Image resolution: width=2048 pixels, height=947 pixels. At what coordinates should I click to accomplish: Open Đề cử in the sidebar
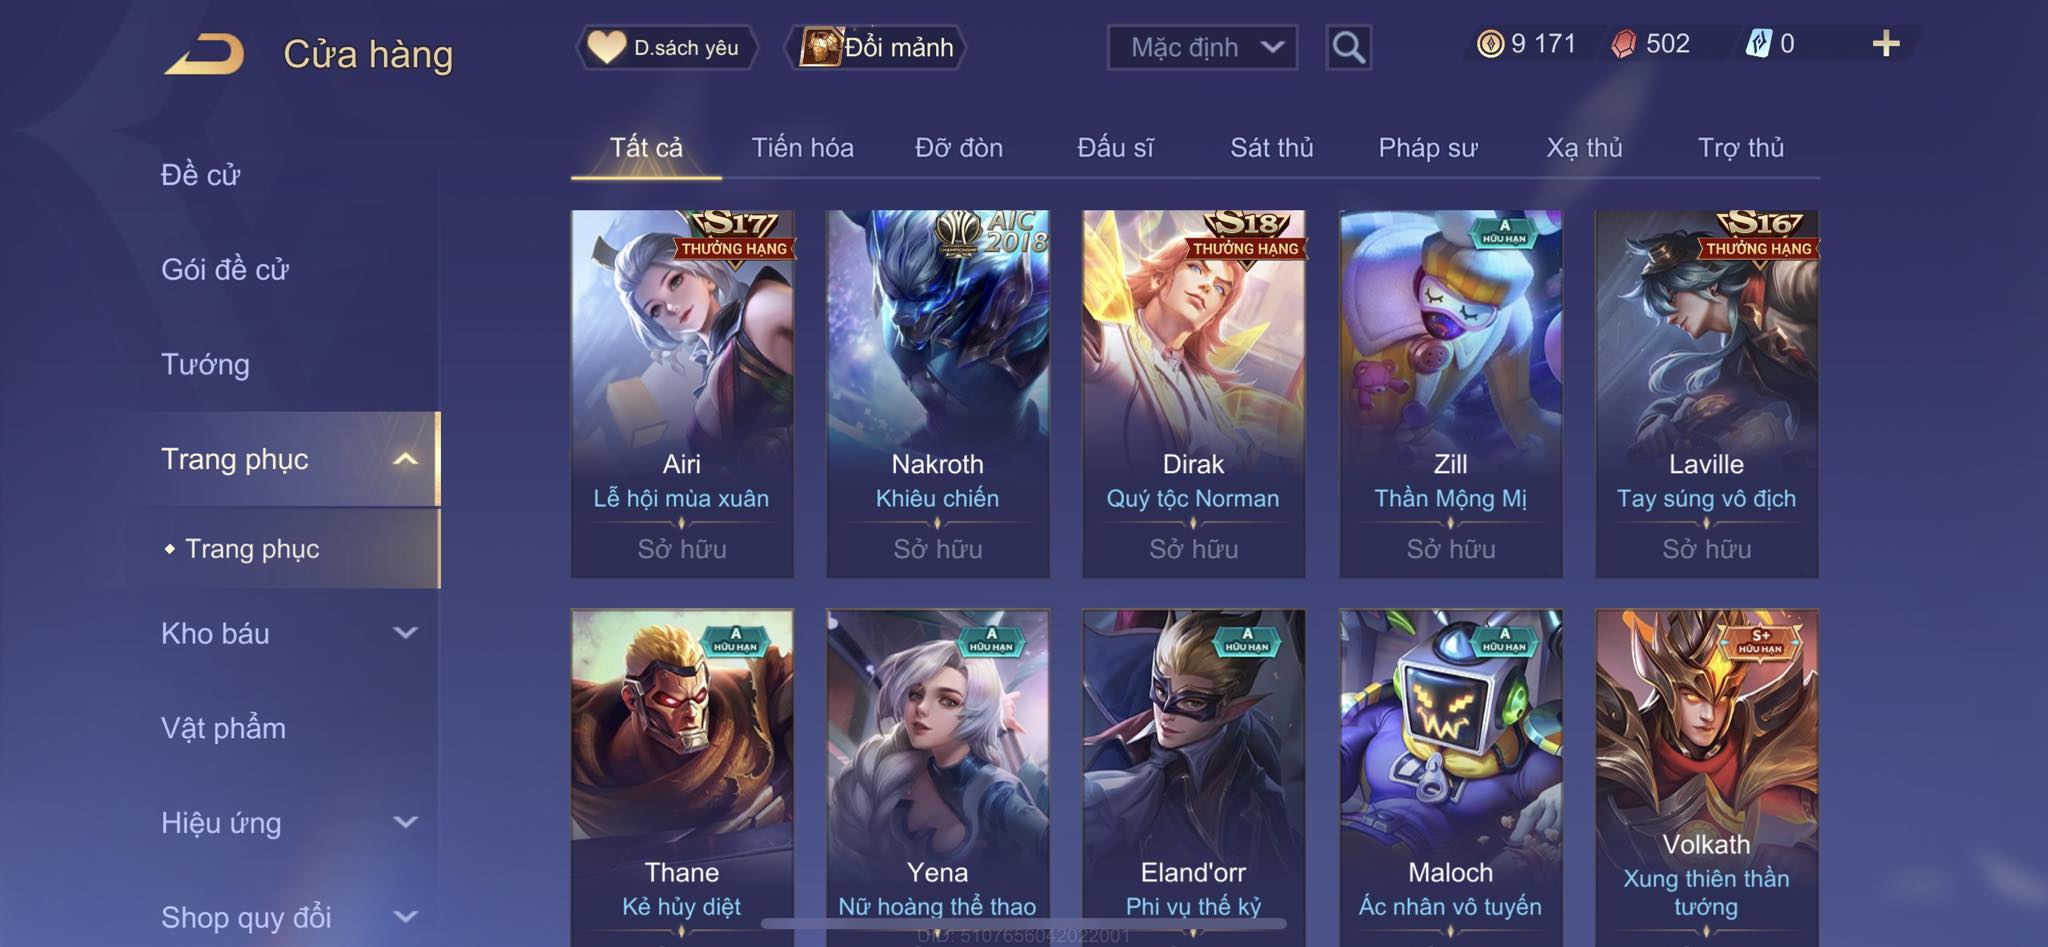pyautogui.click(x=200, y=175)
